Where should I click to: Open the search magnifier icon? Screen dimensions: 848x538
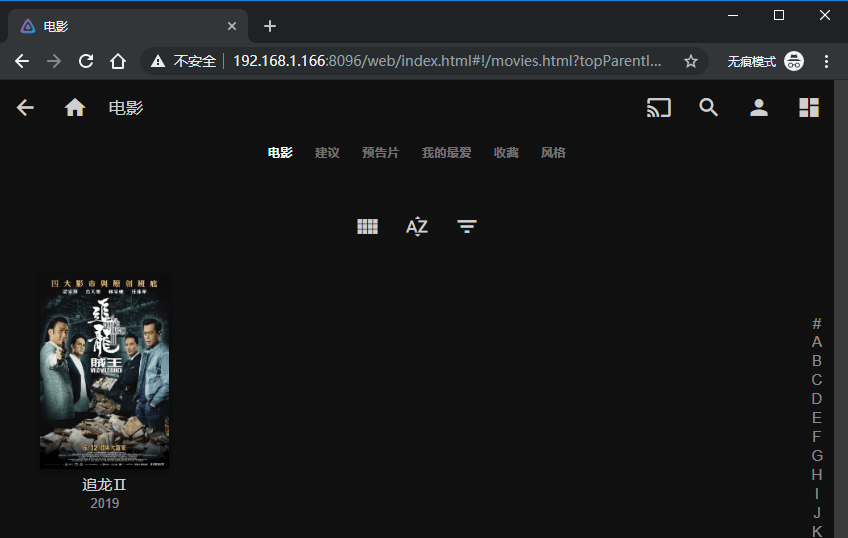pyautogui.click(x=709, y=108)
